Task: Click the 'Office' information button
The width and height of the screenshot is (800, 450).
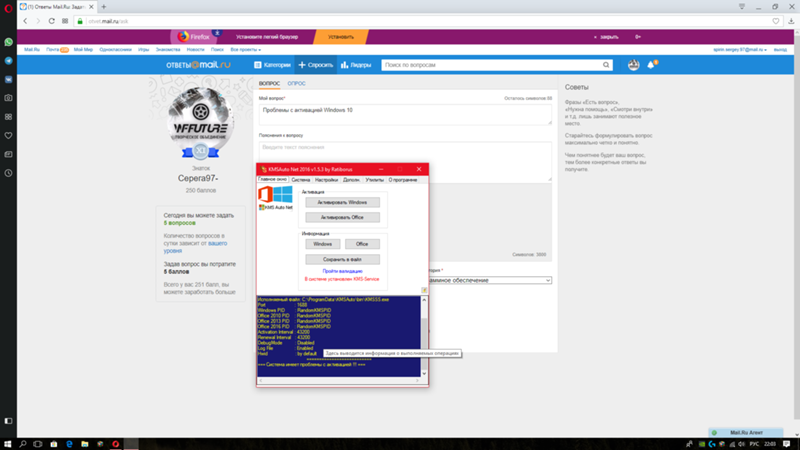Action: tap(362, 244)
